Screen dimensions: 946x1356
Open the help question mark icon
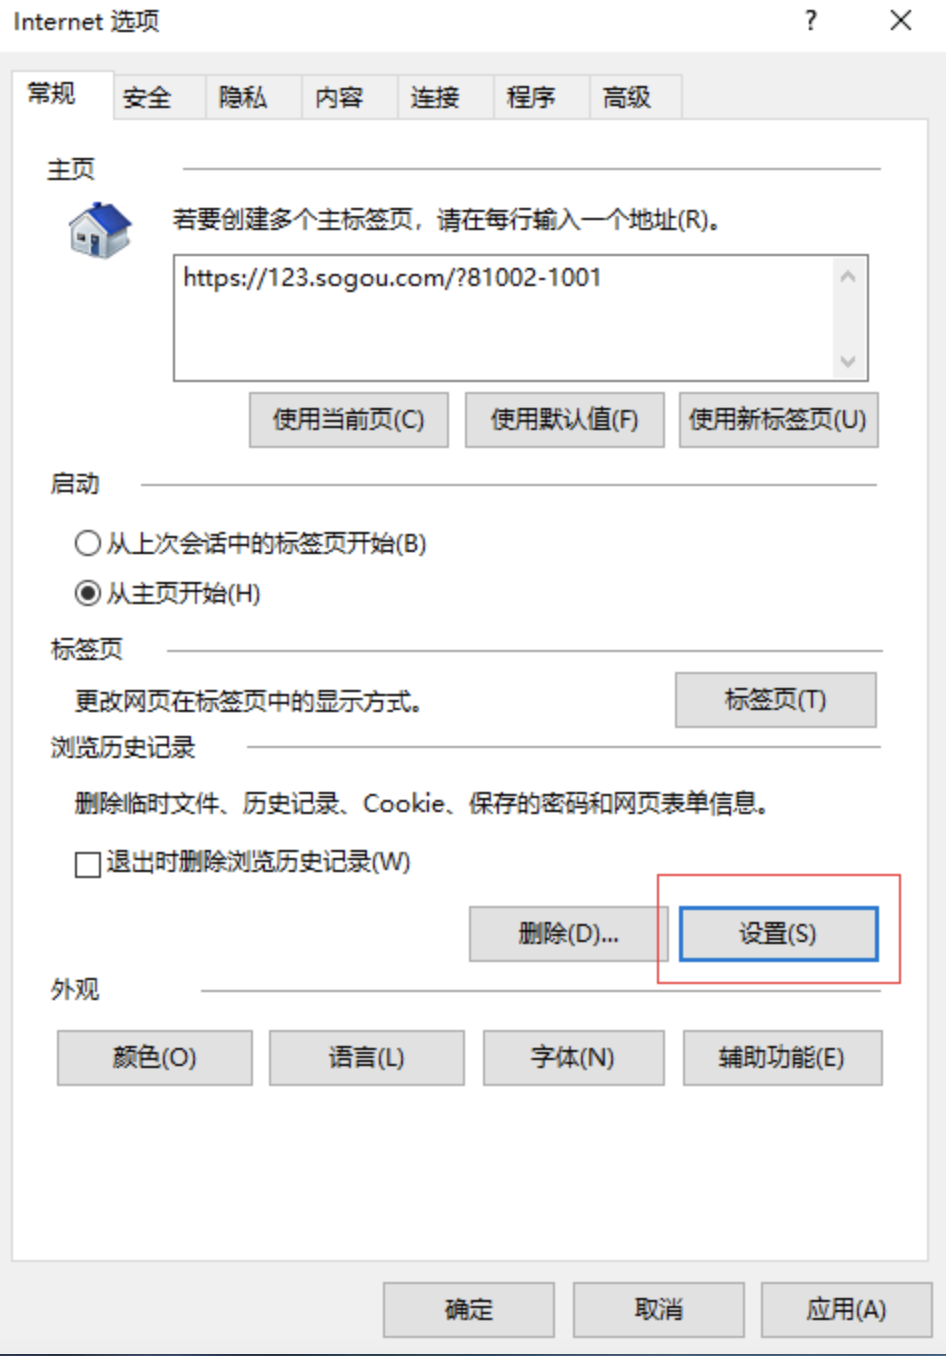[x=811, y=21]
